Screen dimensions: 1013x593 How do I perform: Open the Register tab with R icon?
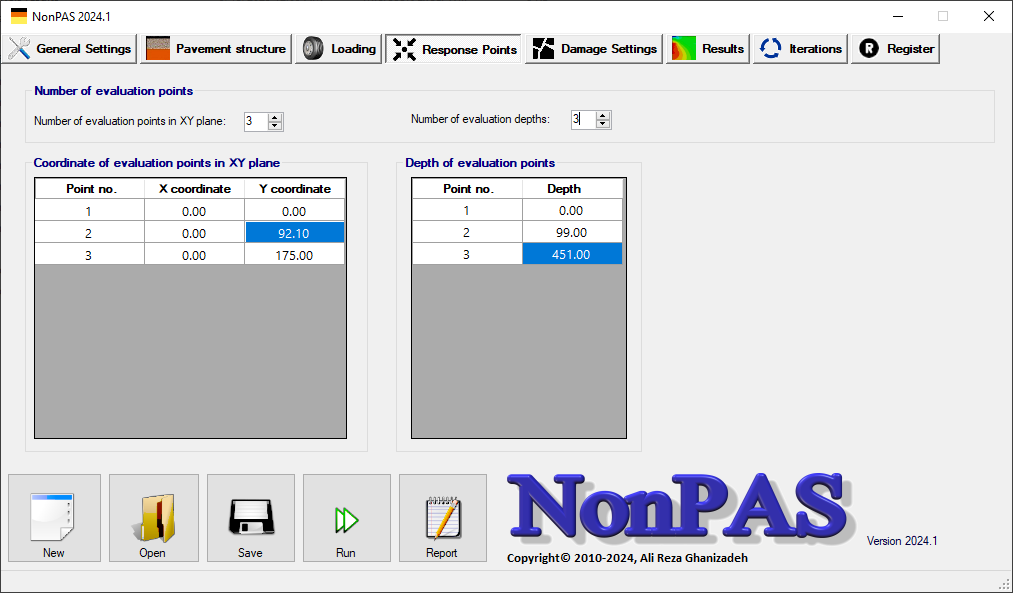pyautogui.click(x=896, y=48)
